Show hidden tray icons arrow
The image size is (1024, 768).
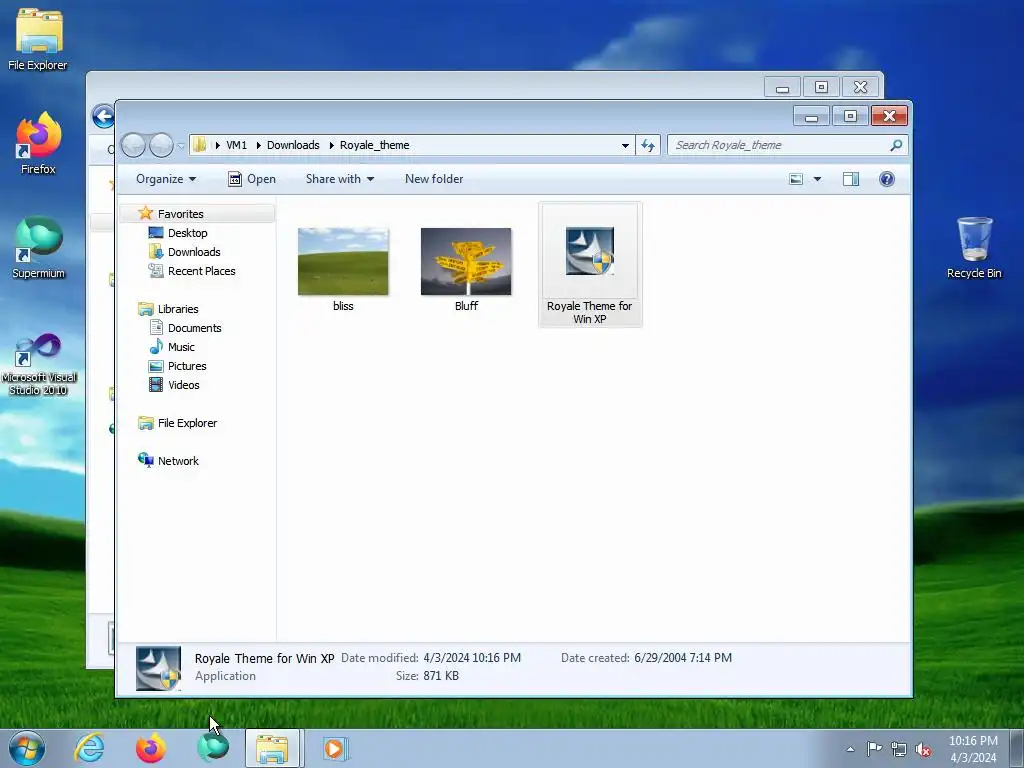point(850,749)
